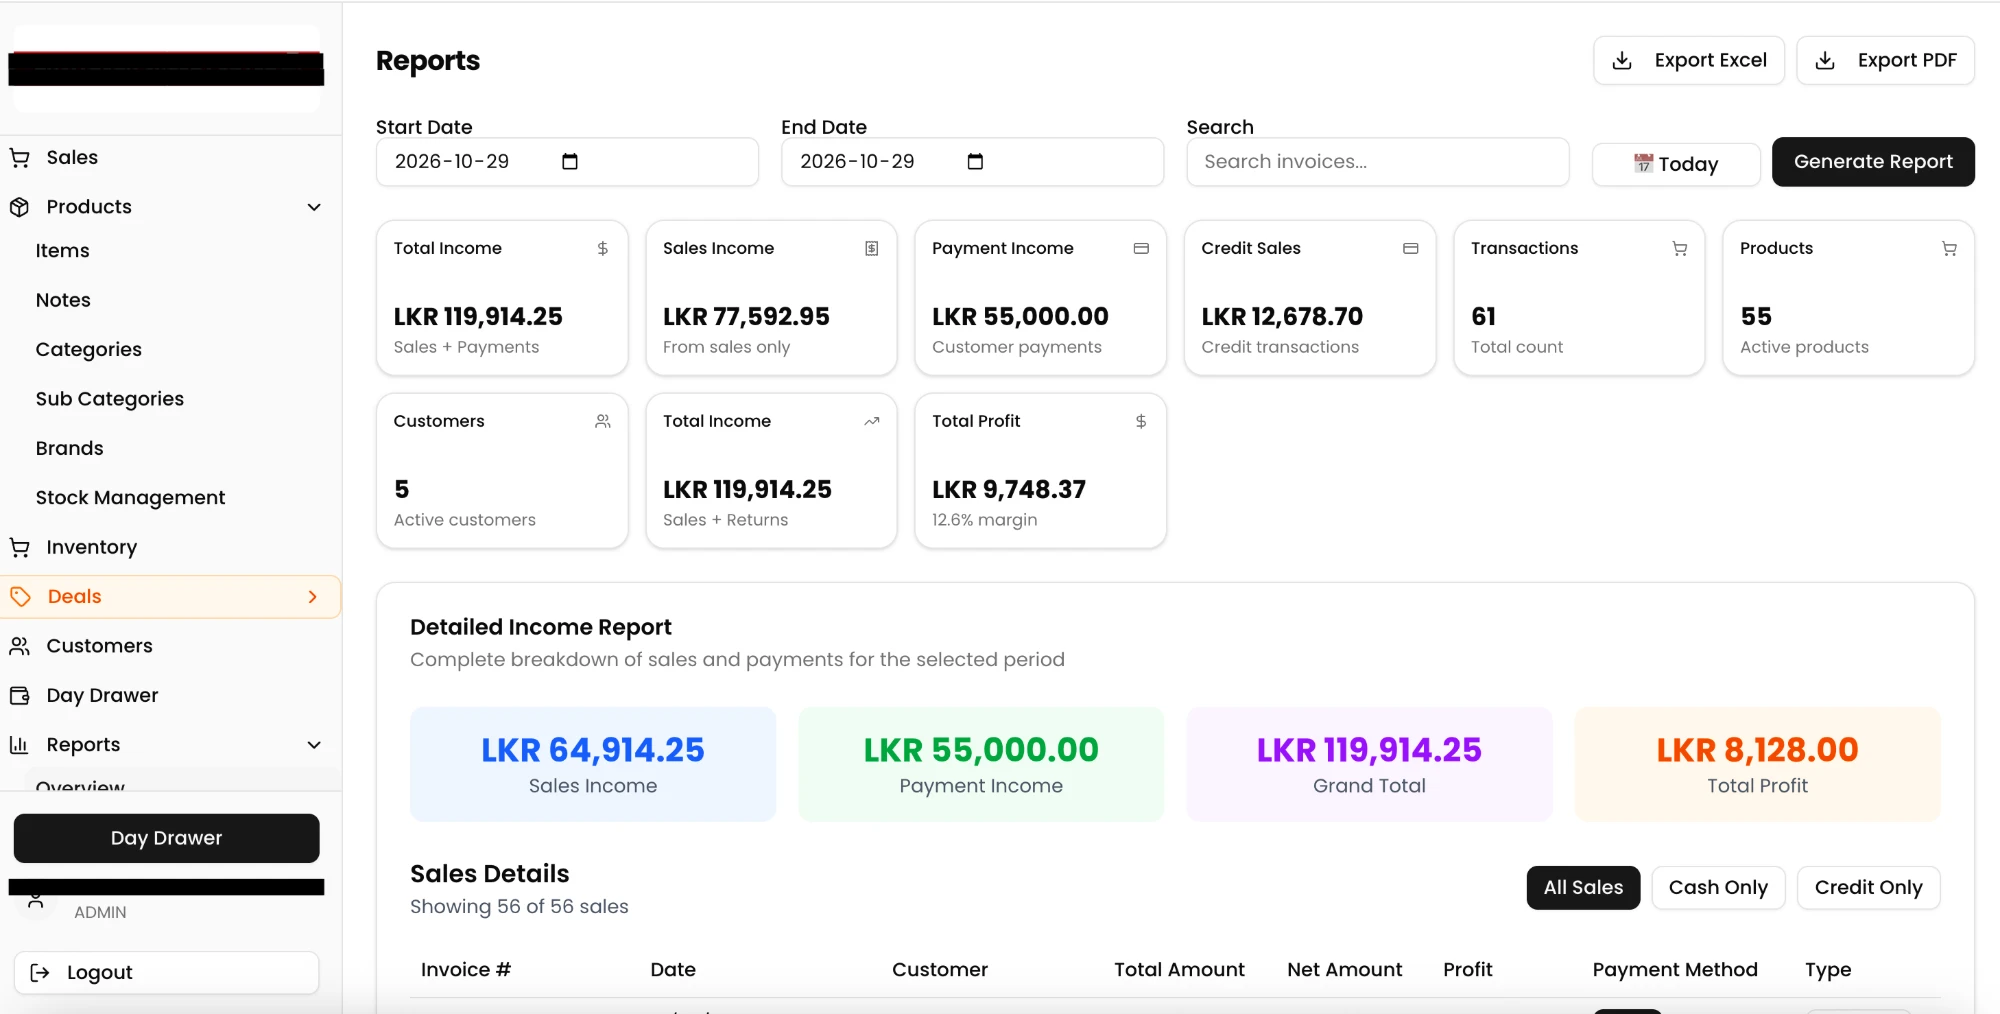Click the Reports bar chart icon in sidebar
This screenshot has height=1014, width=2000.
click(19, 745)
